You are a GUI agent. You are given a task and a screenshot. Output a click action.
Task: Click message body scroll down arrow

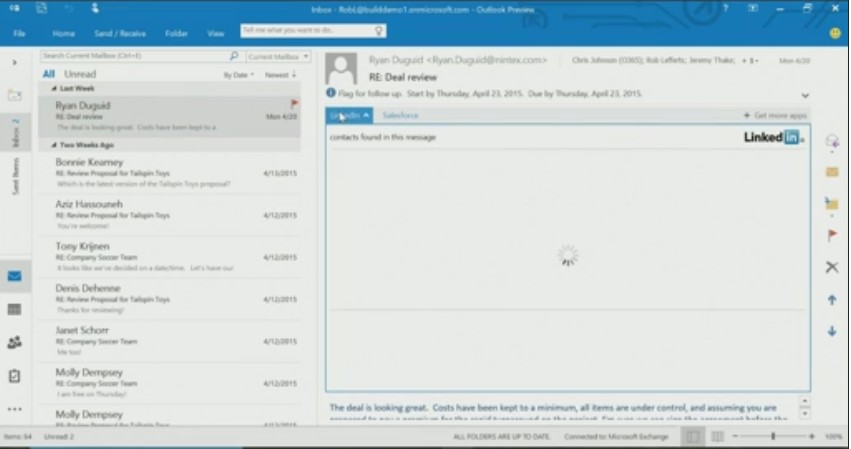pyautogui.click(x=805, y=414)
